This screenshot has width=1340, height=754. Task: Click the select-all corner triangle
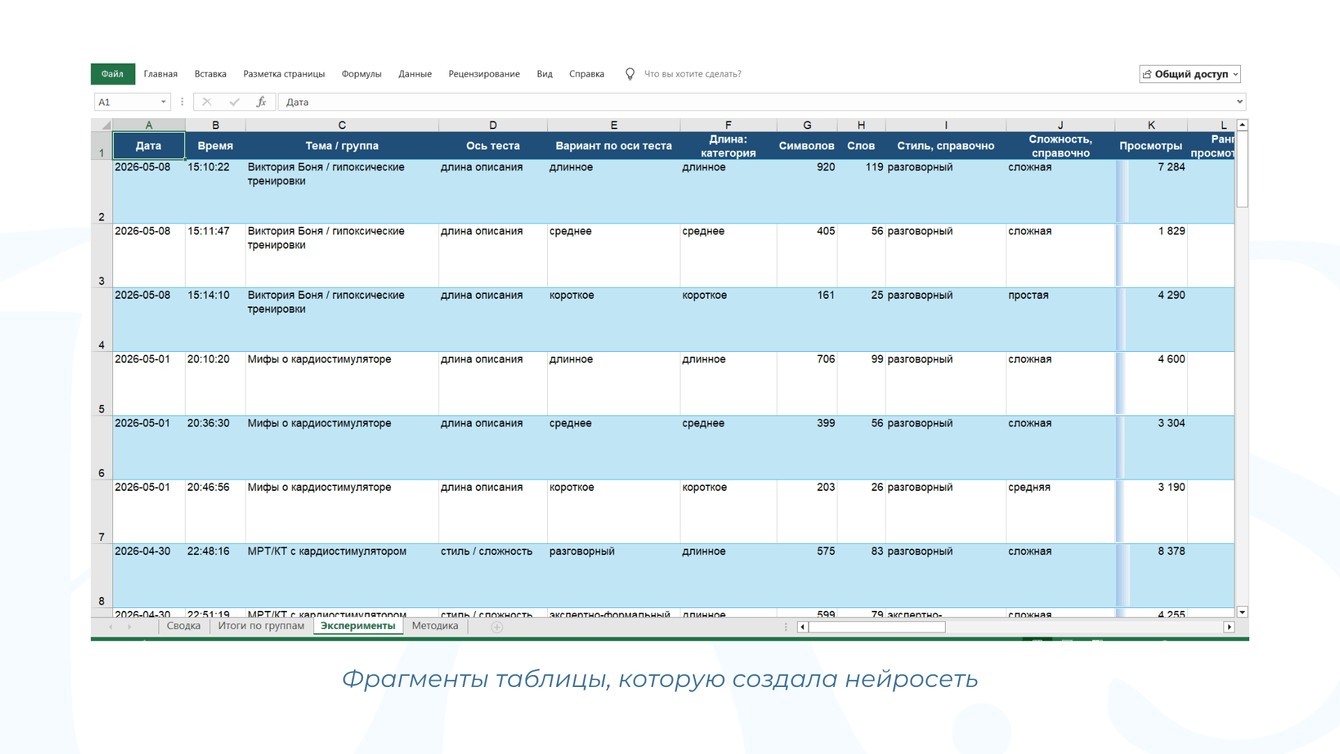105,126
